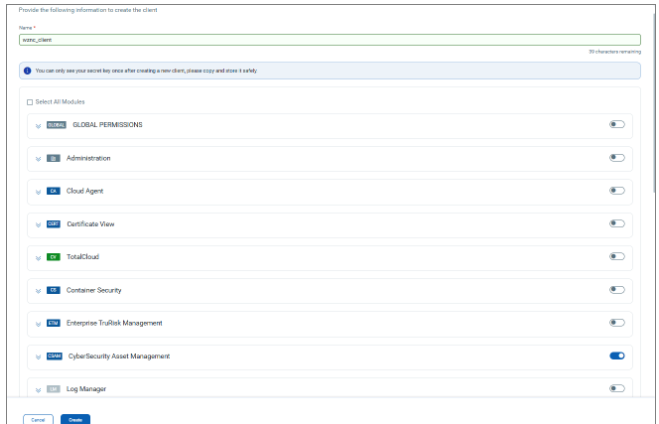
Task: Click the Log Manager label
Action: (x=86, y=389)
